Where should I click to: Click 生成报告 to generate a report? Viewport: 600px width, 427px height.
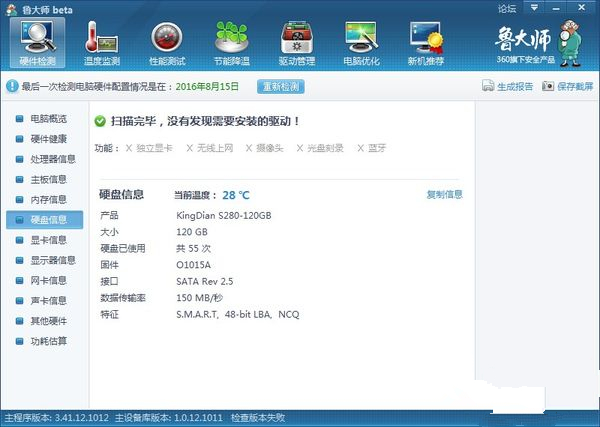[507, 86]
